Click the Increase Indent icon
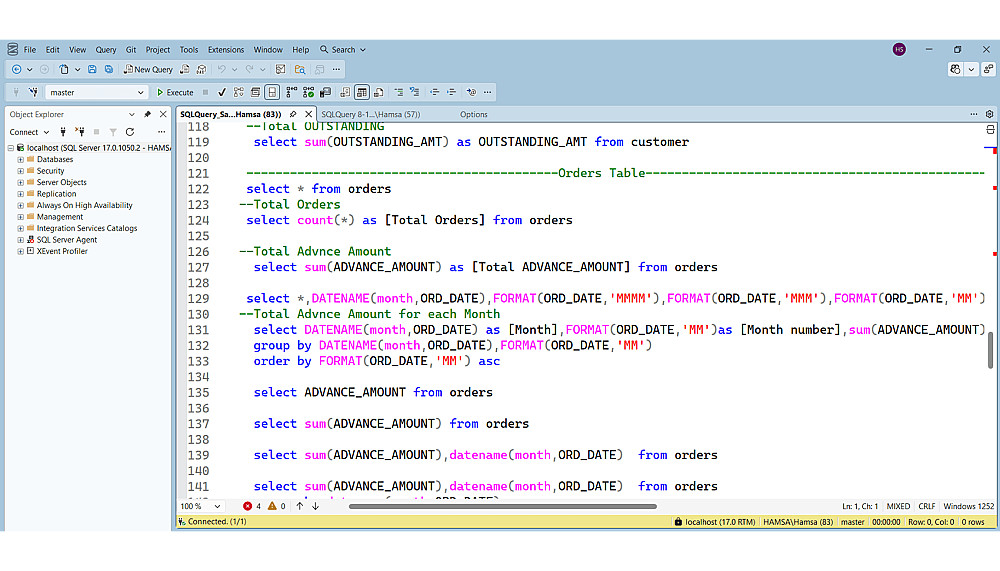 [x=451, y=93]
